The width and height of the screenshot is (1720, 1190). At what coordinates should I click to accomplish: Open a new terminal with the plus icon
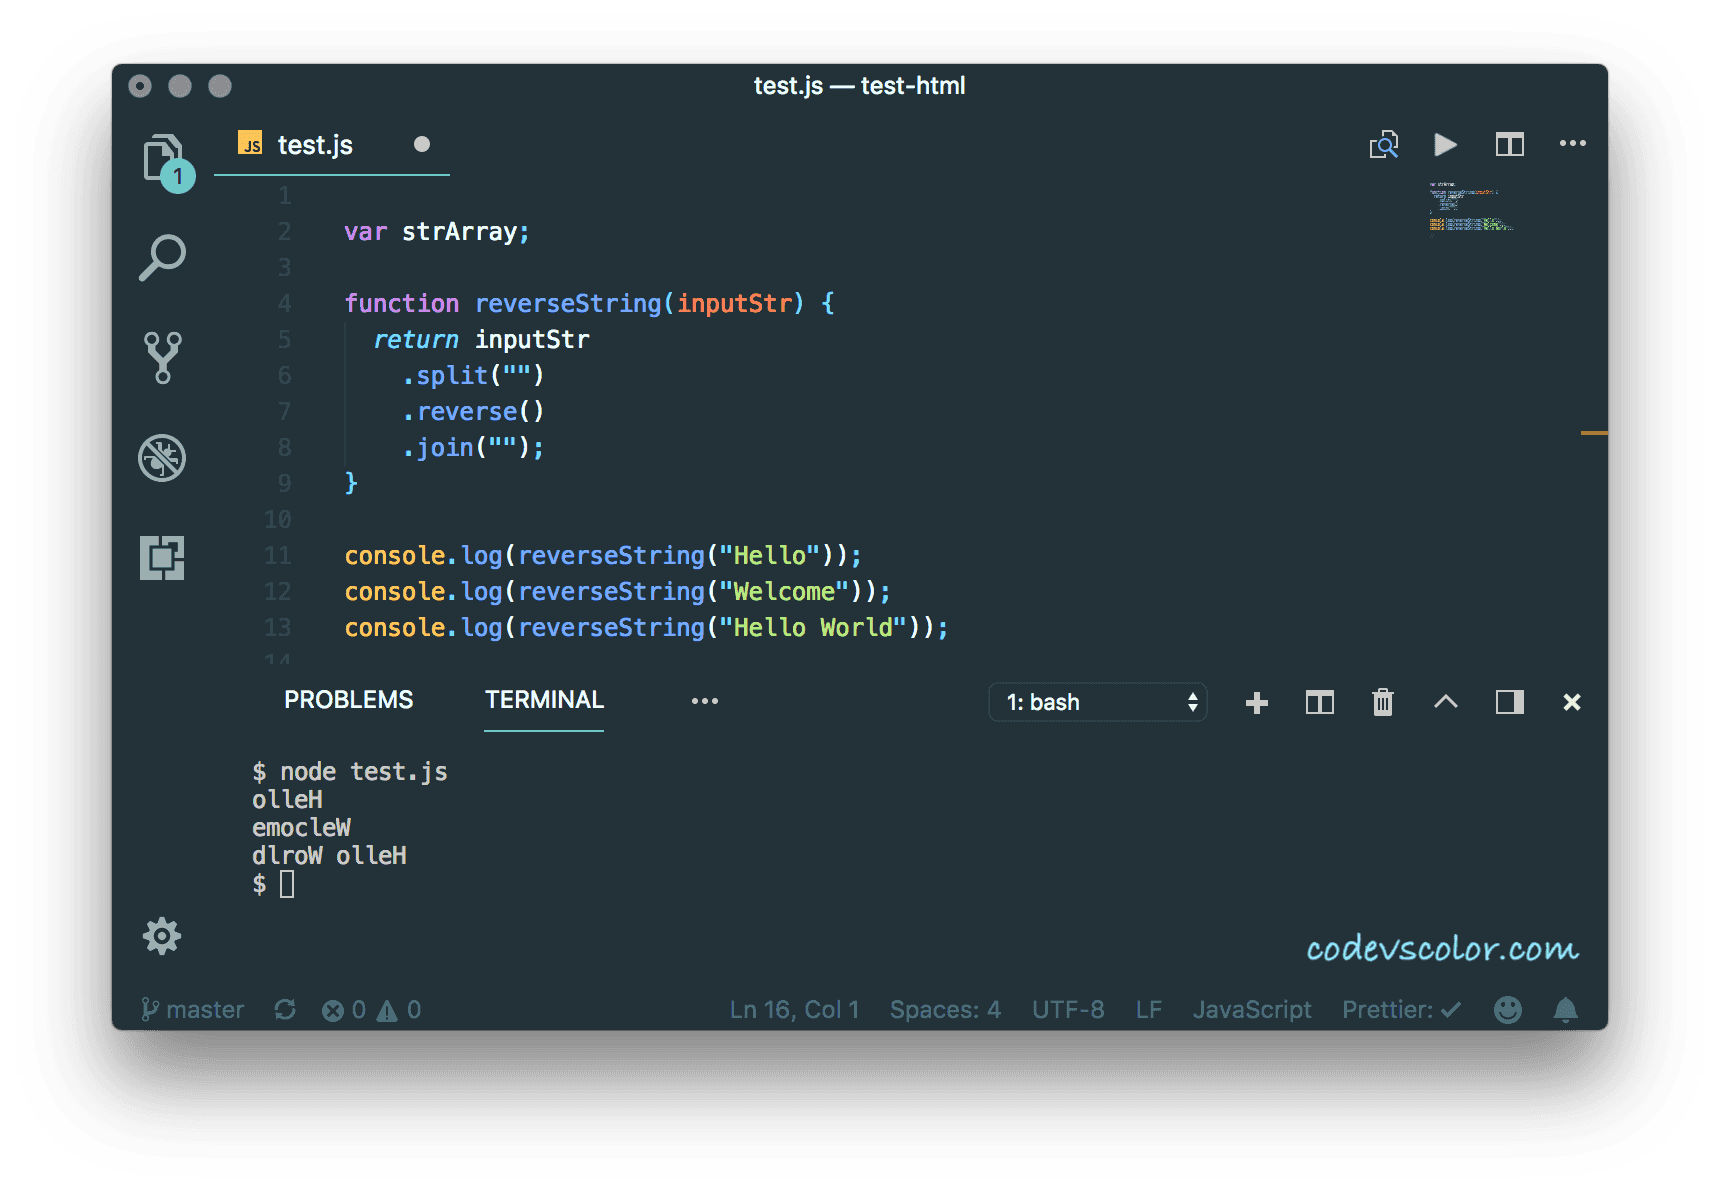click(x=1256, y=702)
